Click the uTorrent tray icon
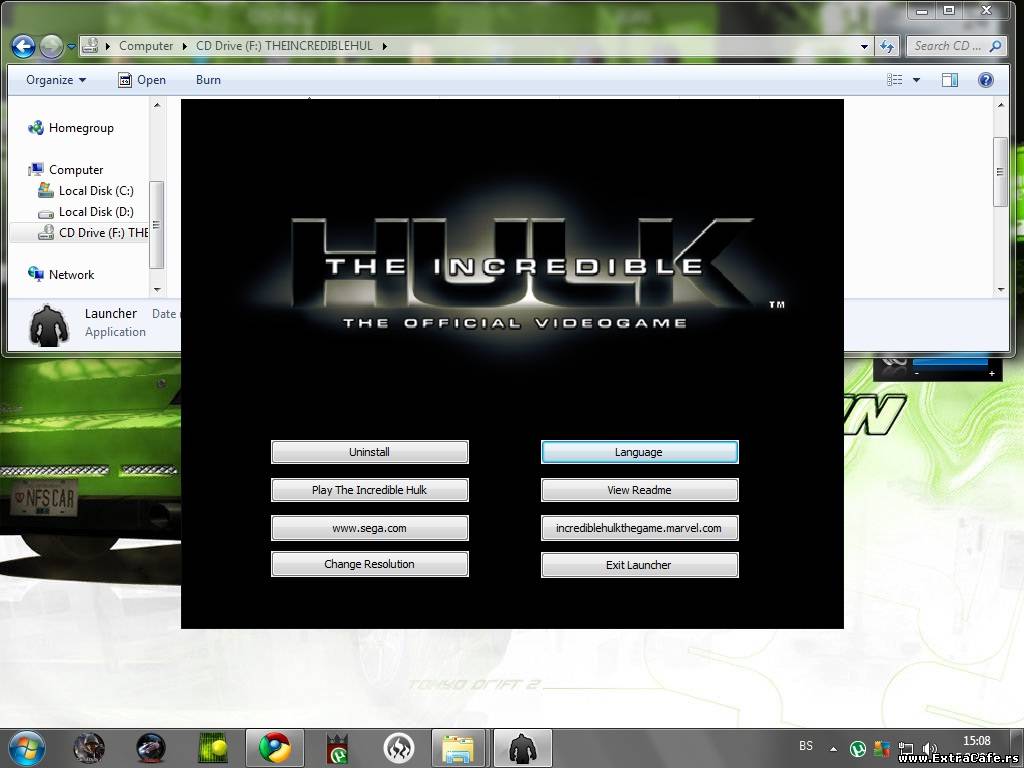This screenshot has width=1024, height=768. [x=857, y=748]
